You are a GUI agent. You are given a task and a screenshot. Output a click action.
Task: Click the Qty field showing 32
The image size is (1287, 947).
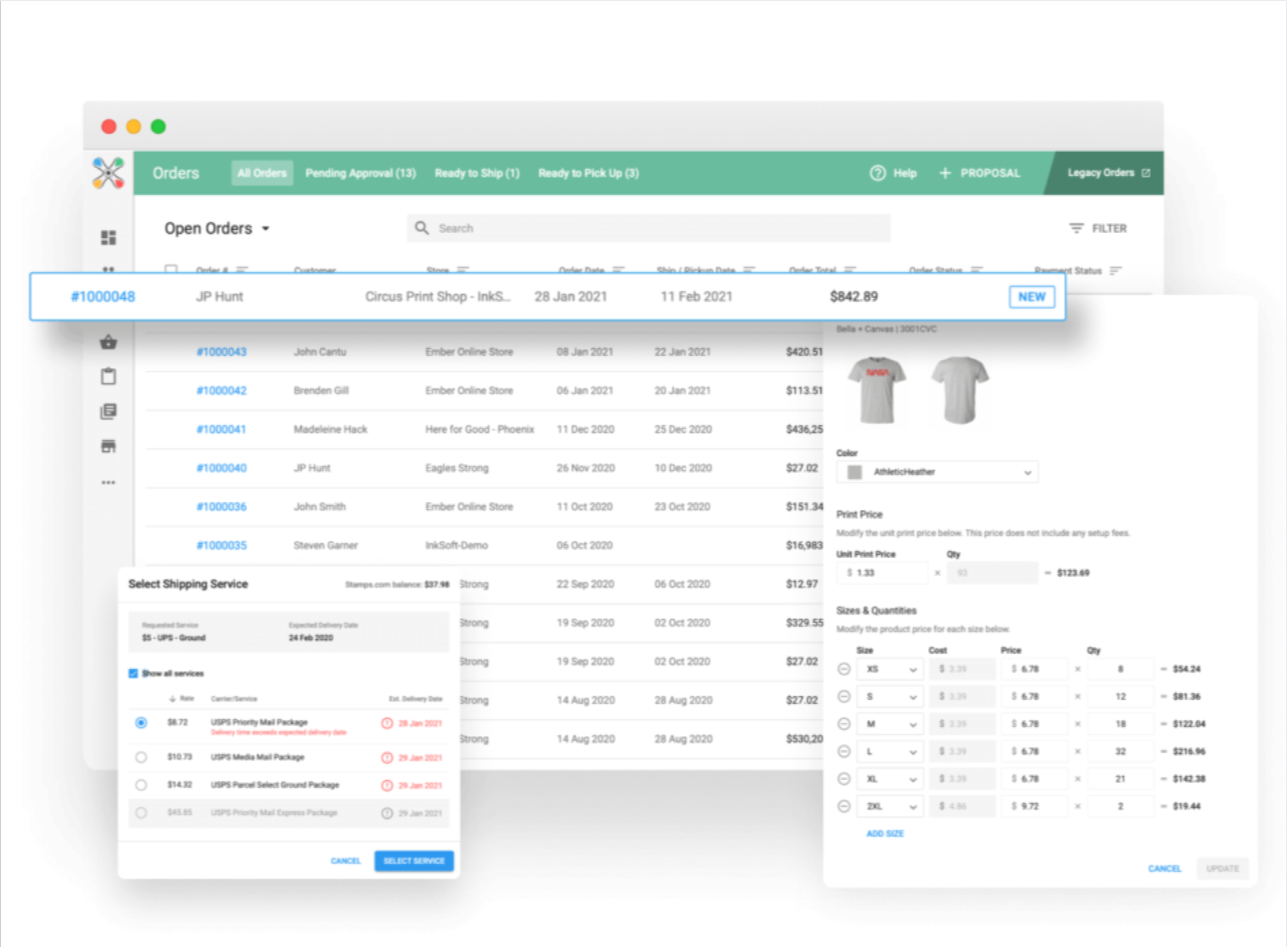pyautogui.click(x=1120, y=751)
